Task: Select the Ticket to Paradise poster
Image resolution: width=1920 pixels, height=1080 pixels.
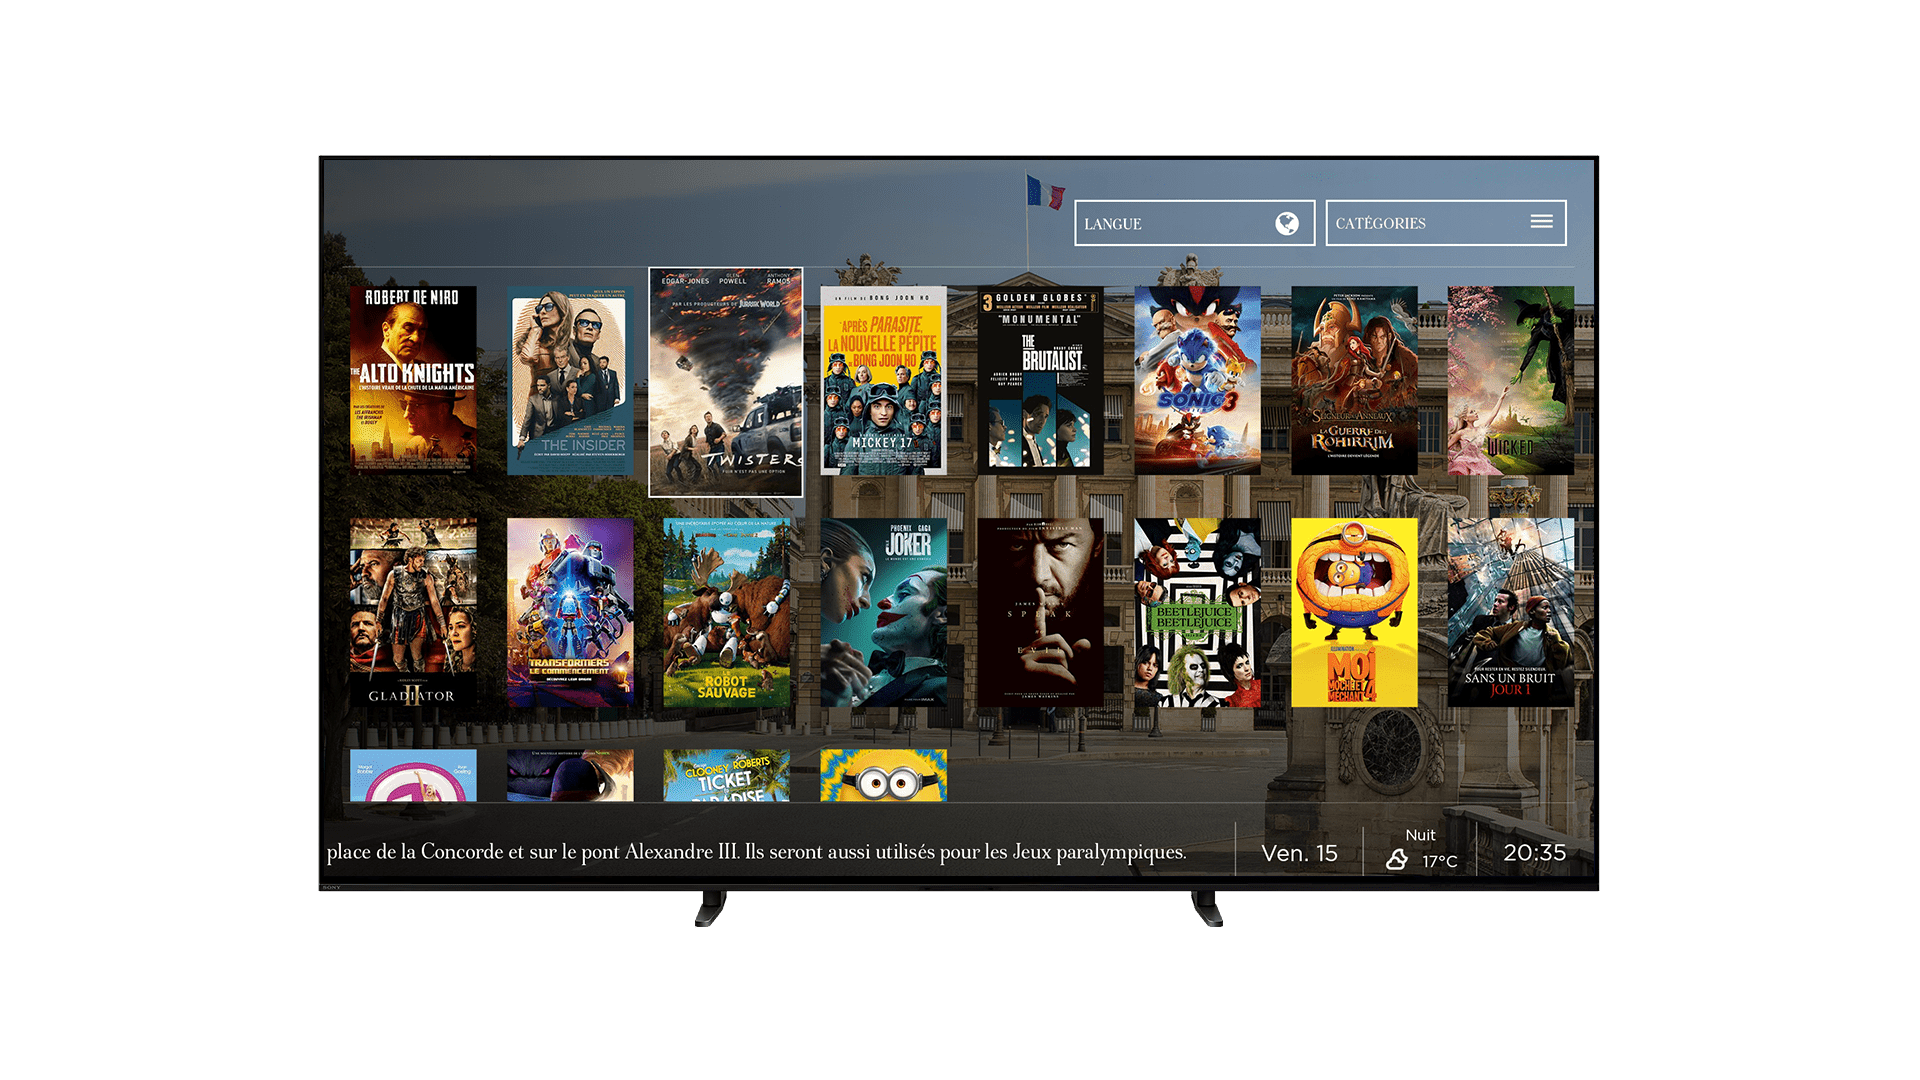Action: coord(726,775)
